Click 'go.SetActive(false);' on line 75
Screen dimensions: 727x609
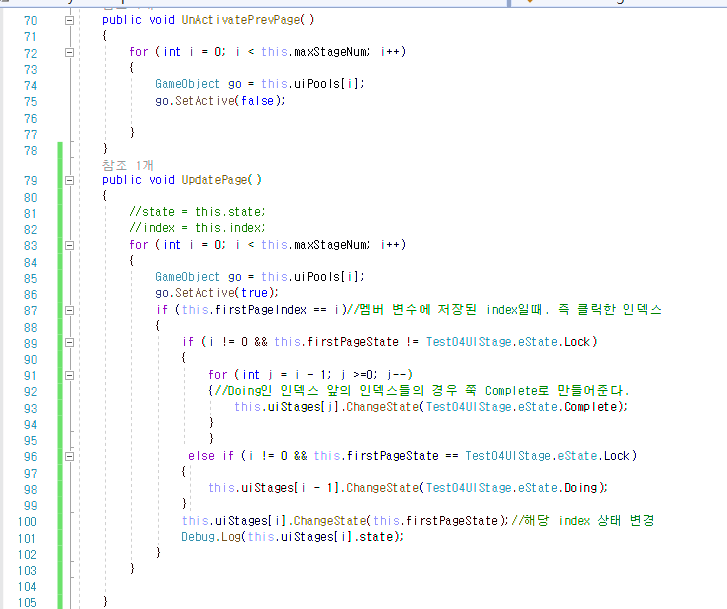(x=220, y=101)
